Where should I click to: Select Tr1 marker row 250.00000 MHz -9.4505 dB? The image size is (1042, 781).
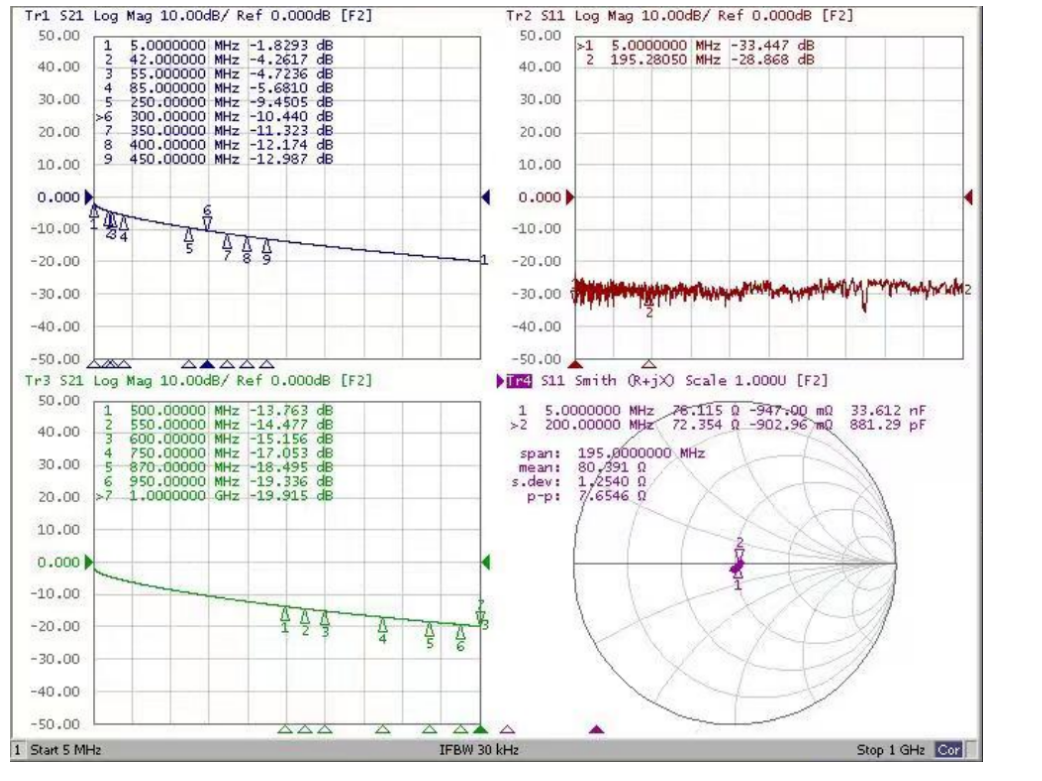[x=217, y=102]
